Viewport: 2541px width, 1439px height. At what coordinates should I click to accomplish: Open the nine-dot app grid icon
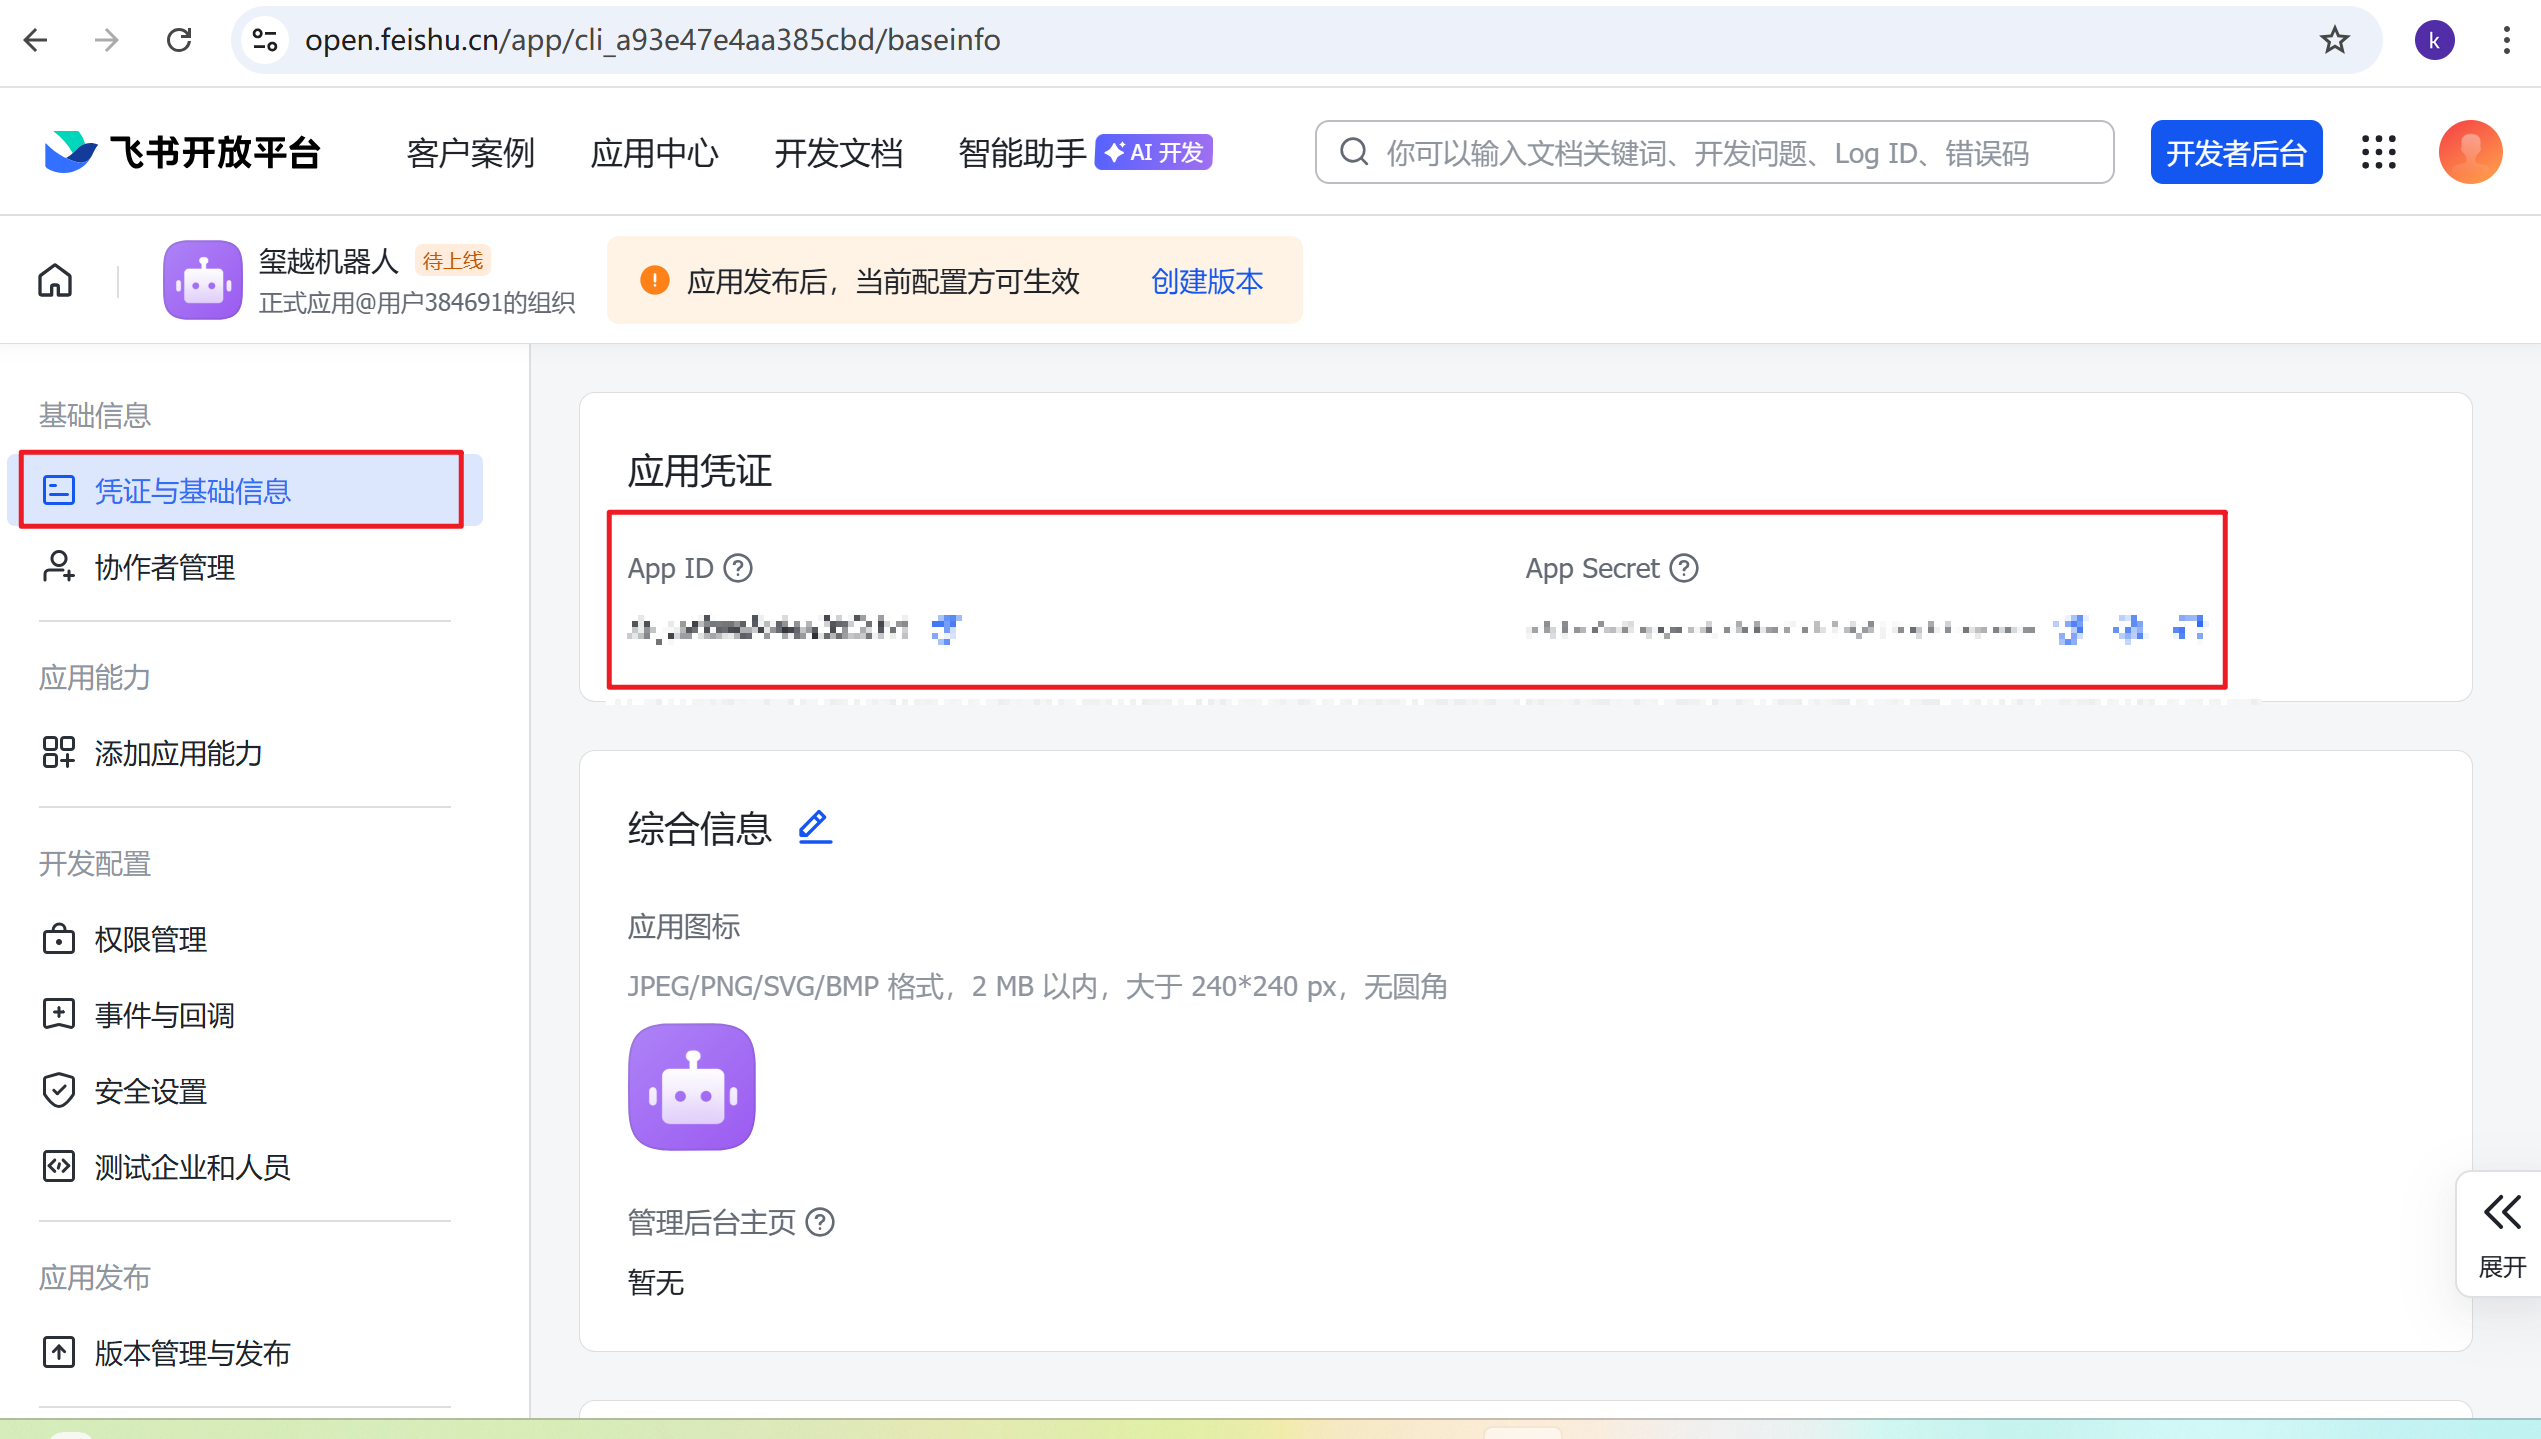click(x=2379, y=152)
